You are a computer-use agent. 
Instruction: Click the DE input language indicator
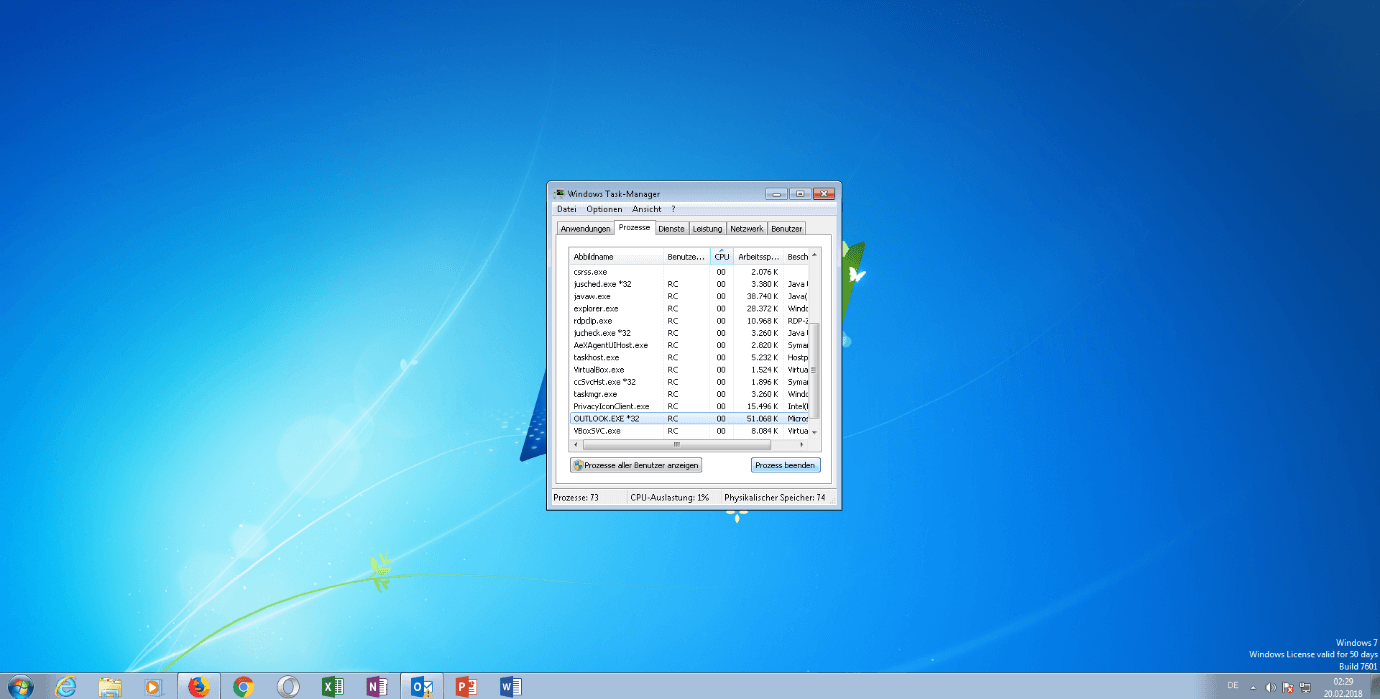[1232, 685]
